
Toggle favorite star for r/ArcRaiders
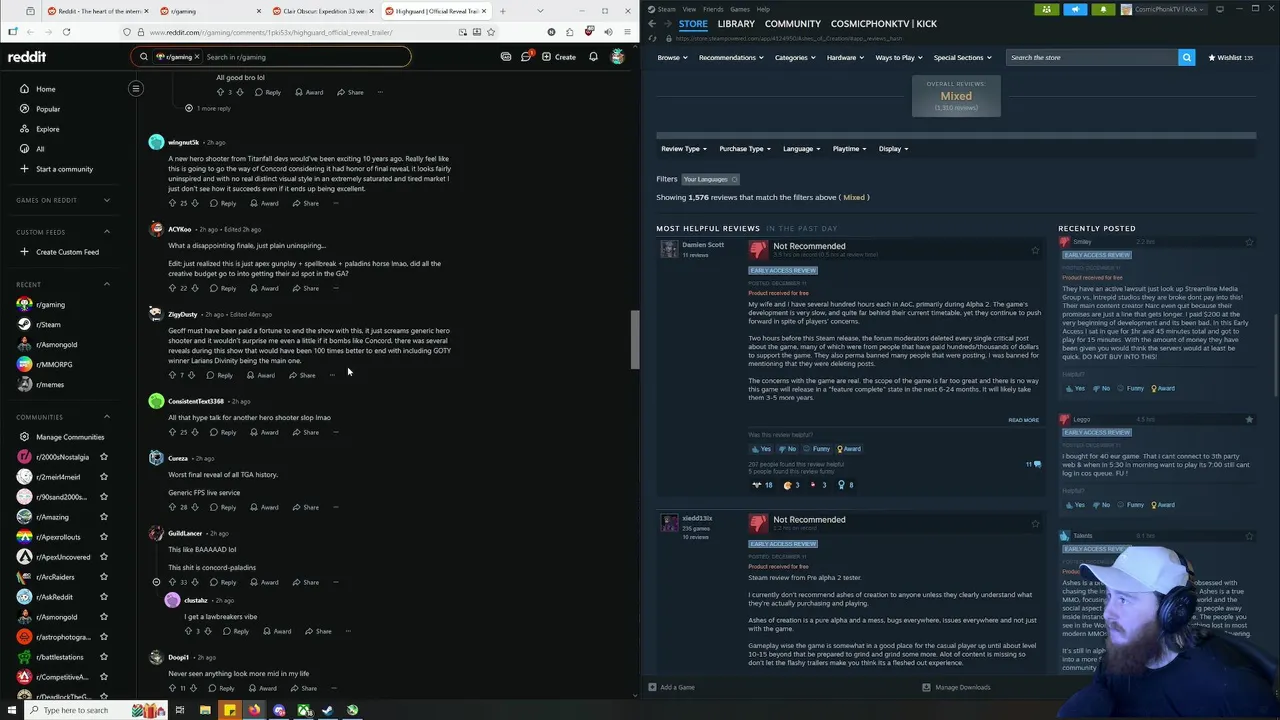[104, 577]
